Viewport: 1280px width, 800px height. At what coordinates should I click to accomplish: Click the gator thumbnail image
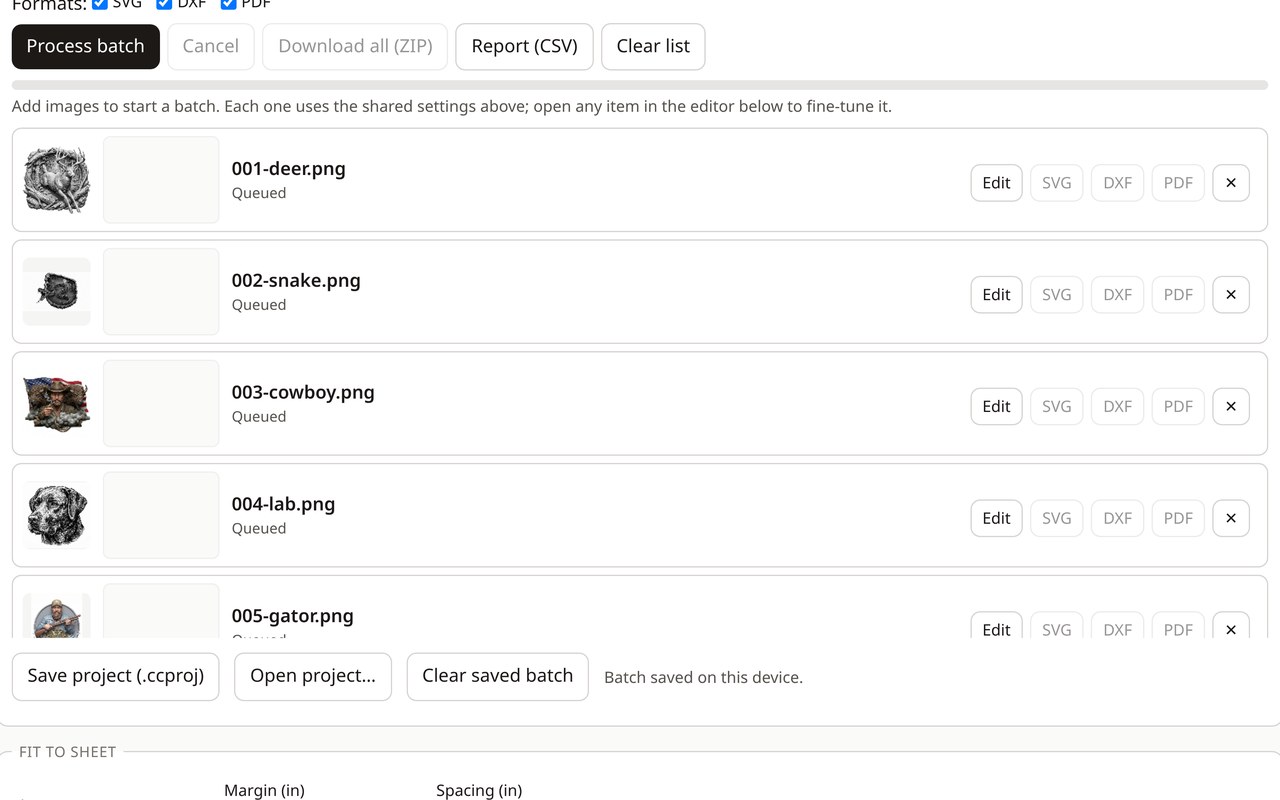(x=57, y=616)
